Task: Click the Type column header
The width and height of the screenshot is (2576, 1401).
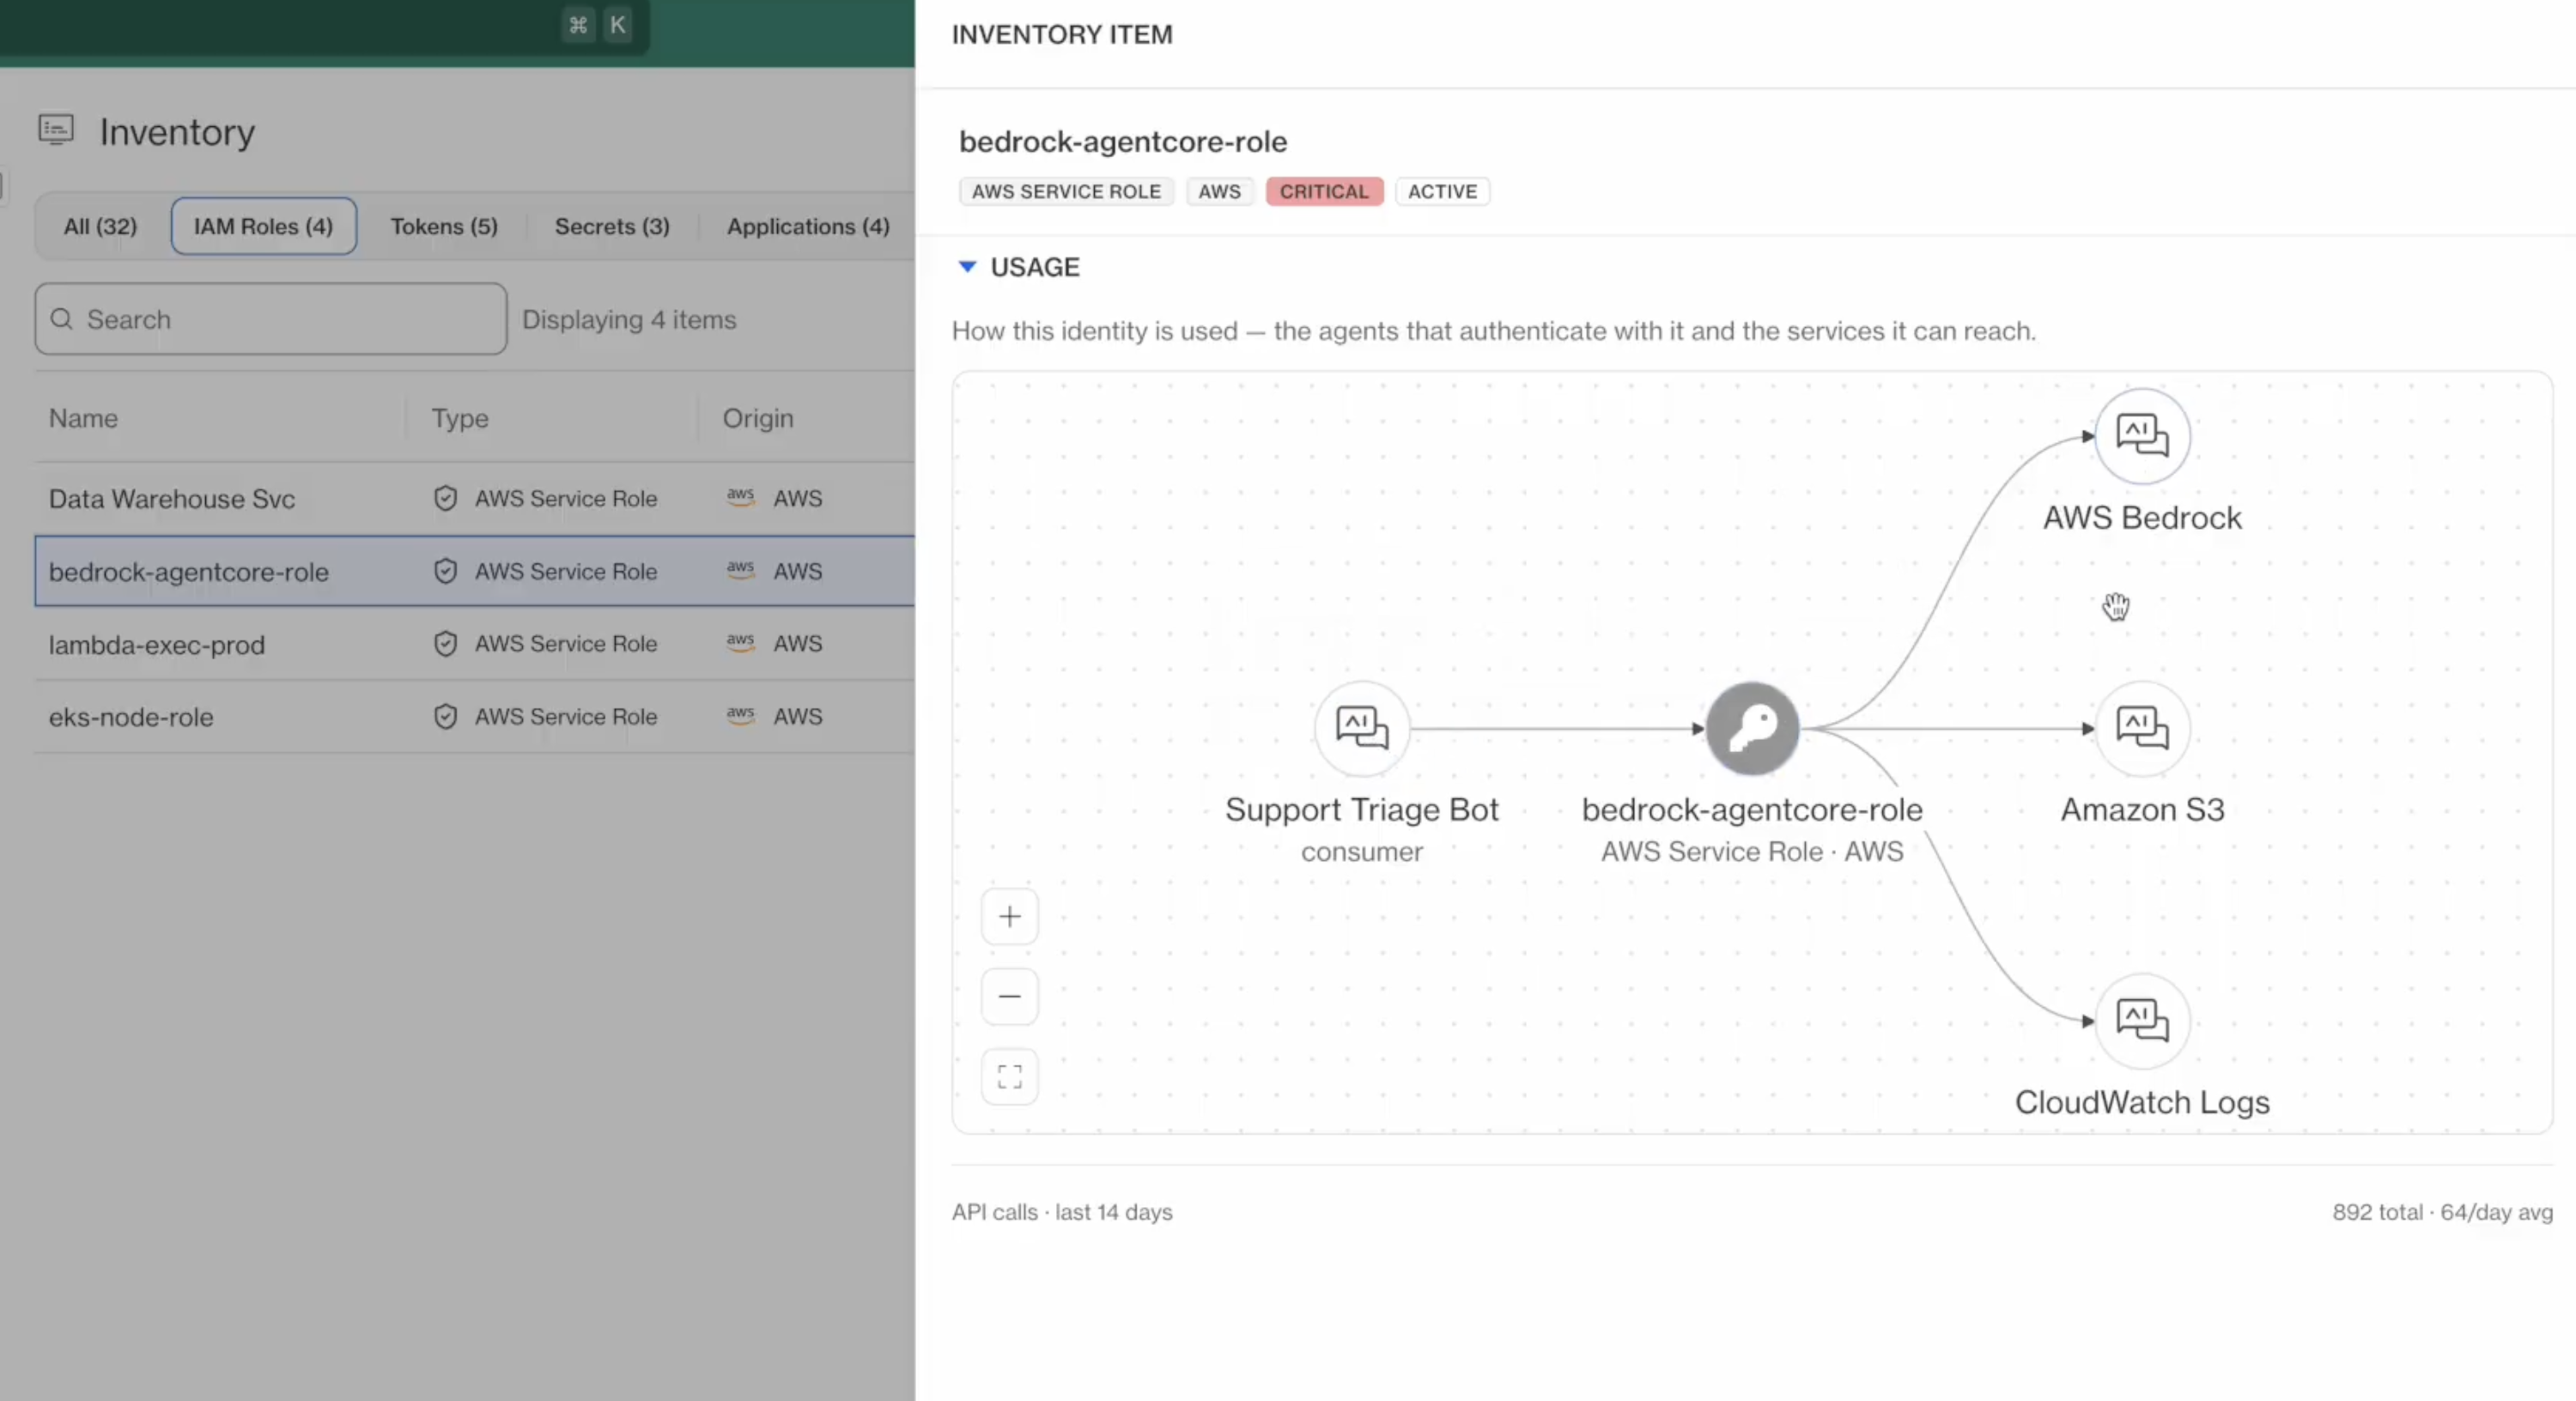Action: tap(460, 418)
